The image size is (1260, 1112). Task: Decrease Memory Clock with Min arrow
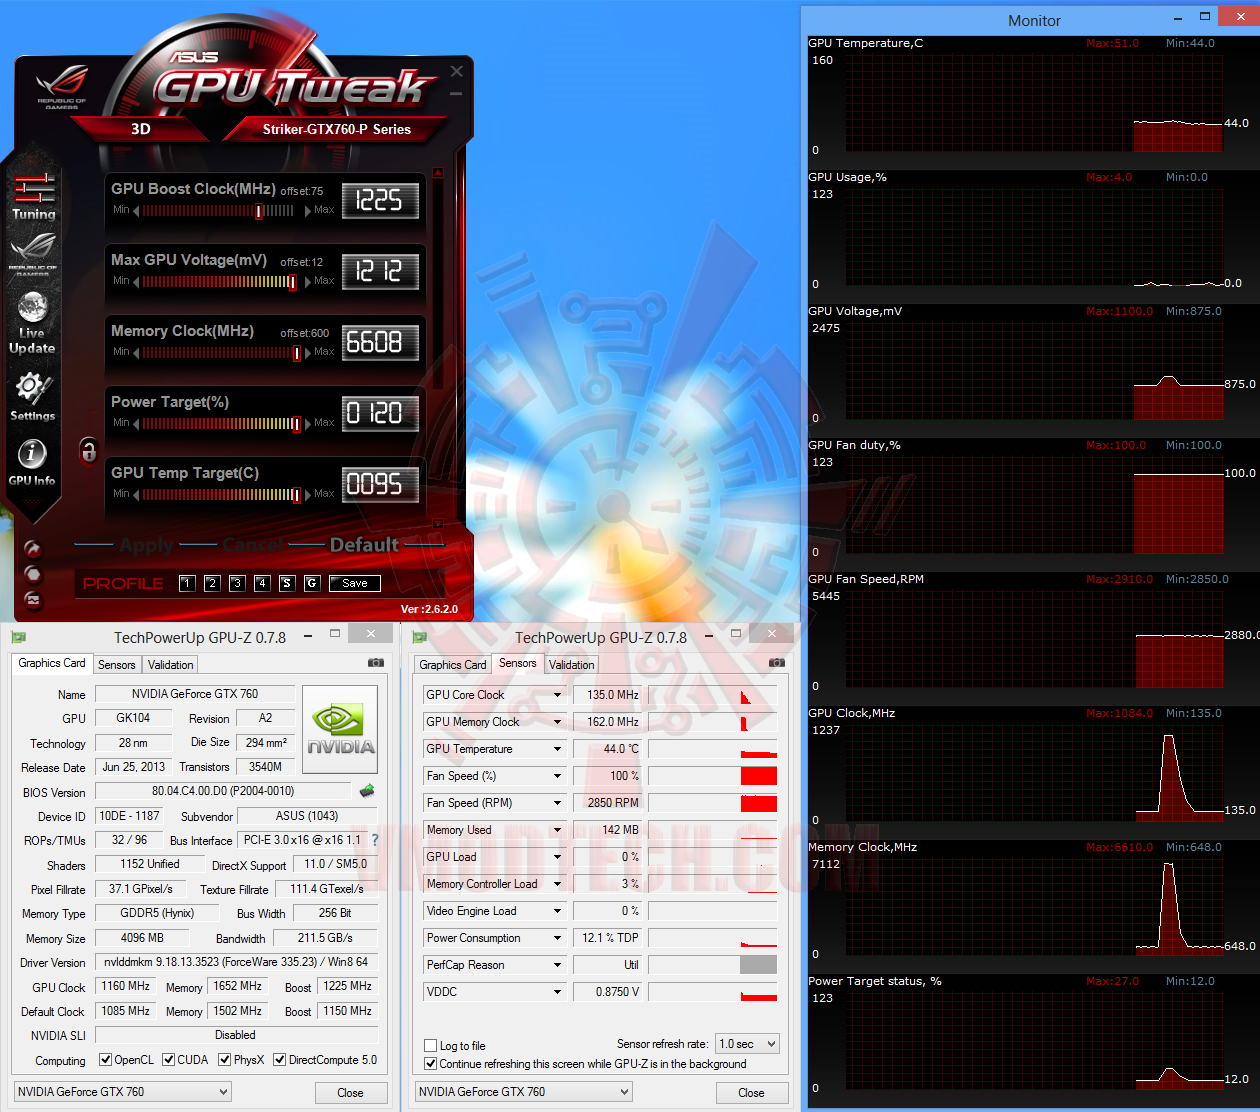point(136,353)
